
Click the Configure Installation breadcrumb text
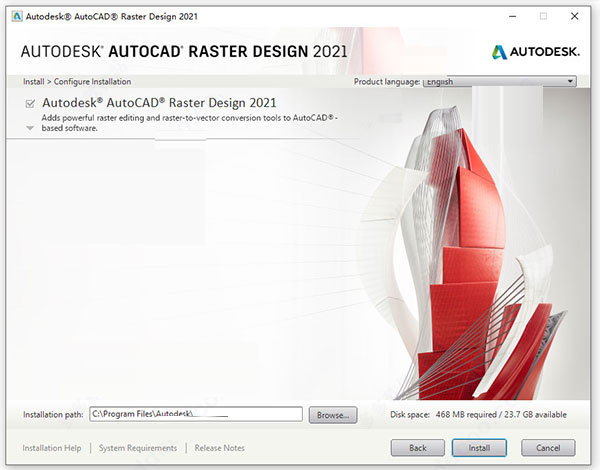point(92,82)
